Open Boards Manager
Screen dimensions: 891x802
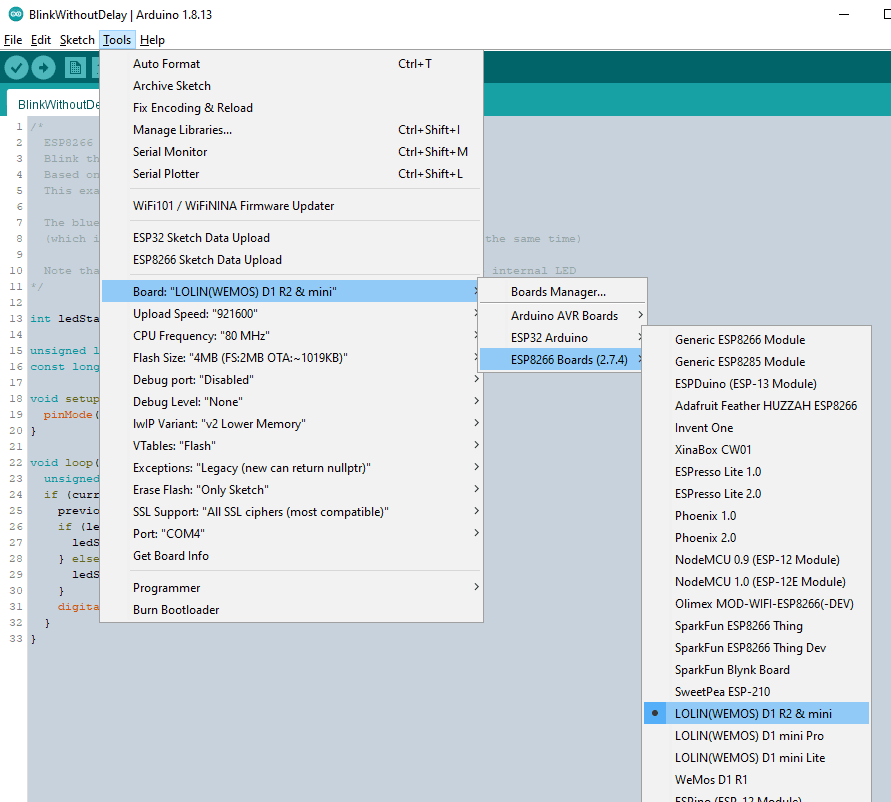click(x=558, y=292)
